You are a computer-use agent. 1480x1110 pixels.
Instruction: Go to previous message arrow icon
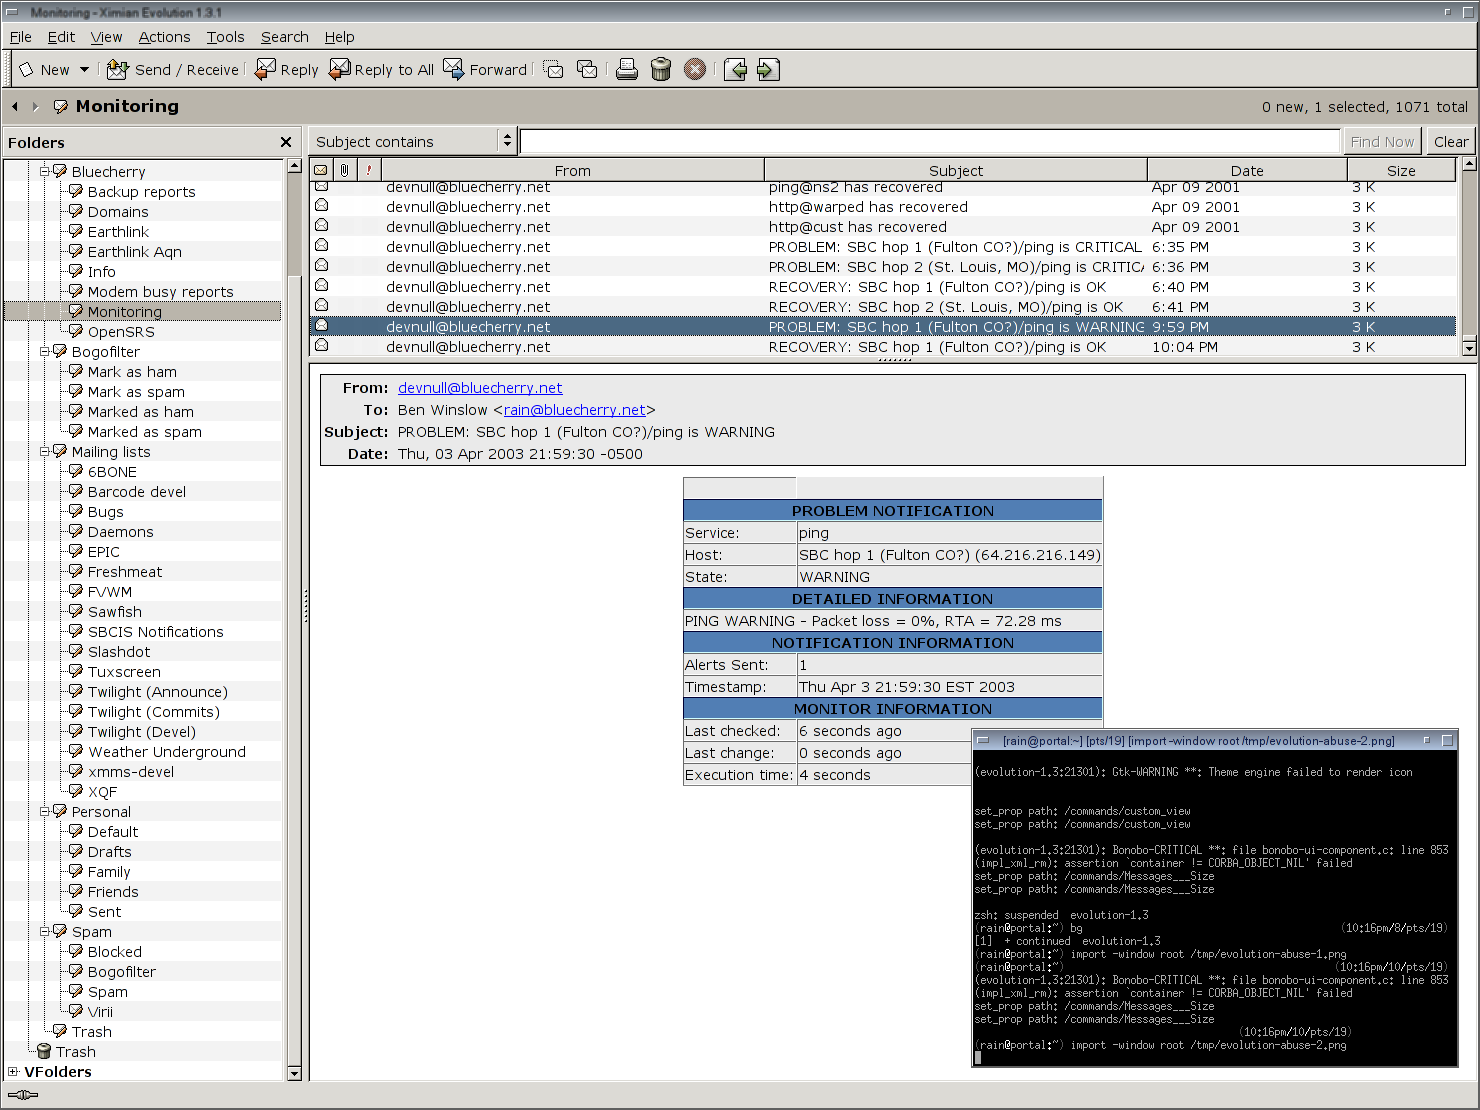click(x=735, y=70)
